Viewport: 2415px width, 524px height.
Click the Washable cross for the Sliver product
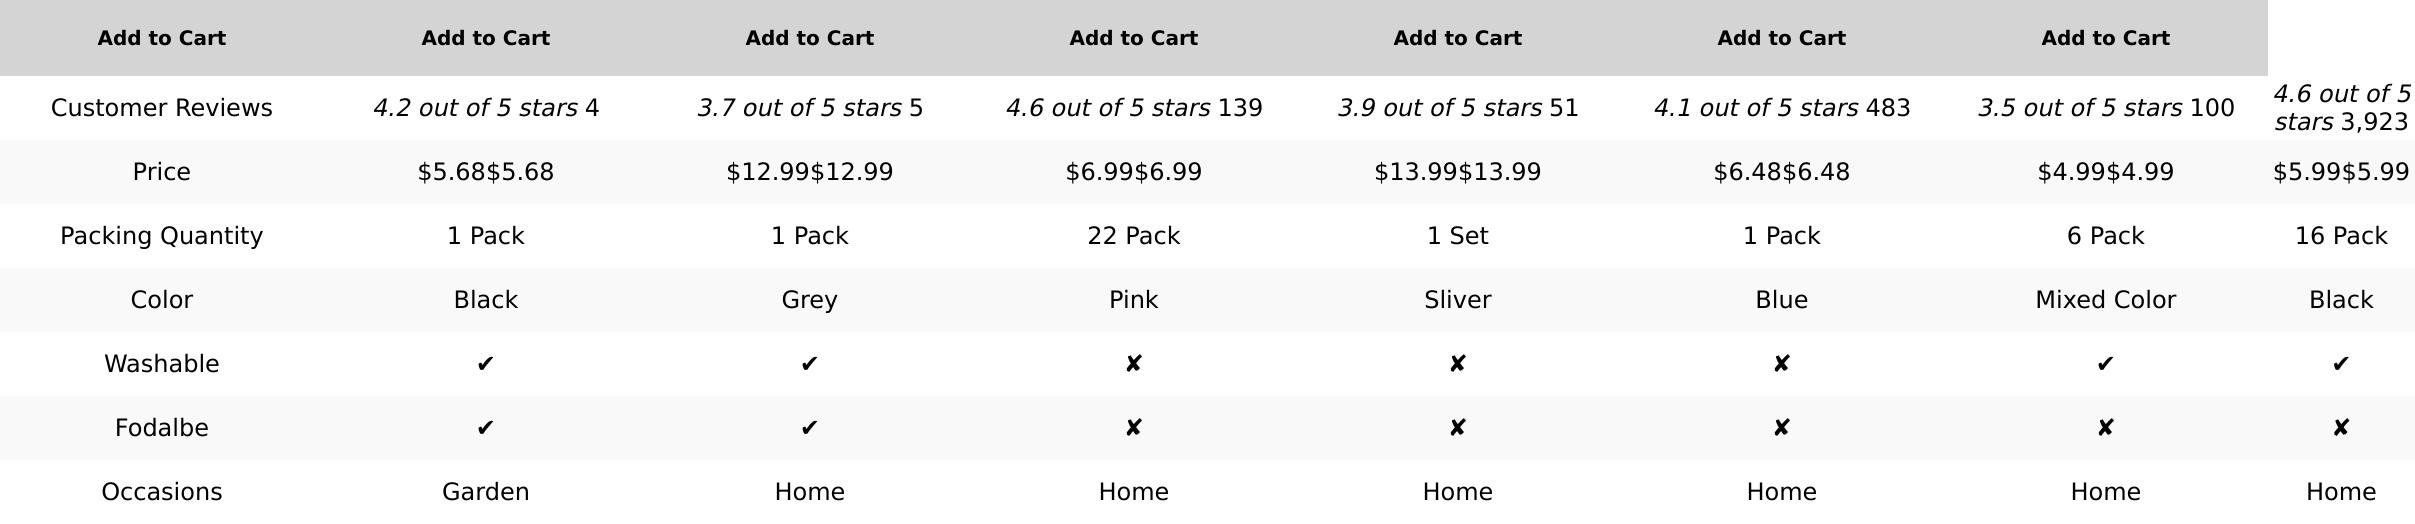[1457, 364]
